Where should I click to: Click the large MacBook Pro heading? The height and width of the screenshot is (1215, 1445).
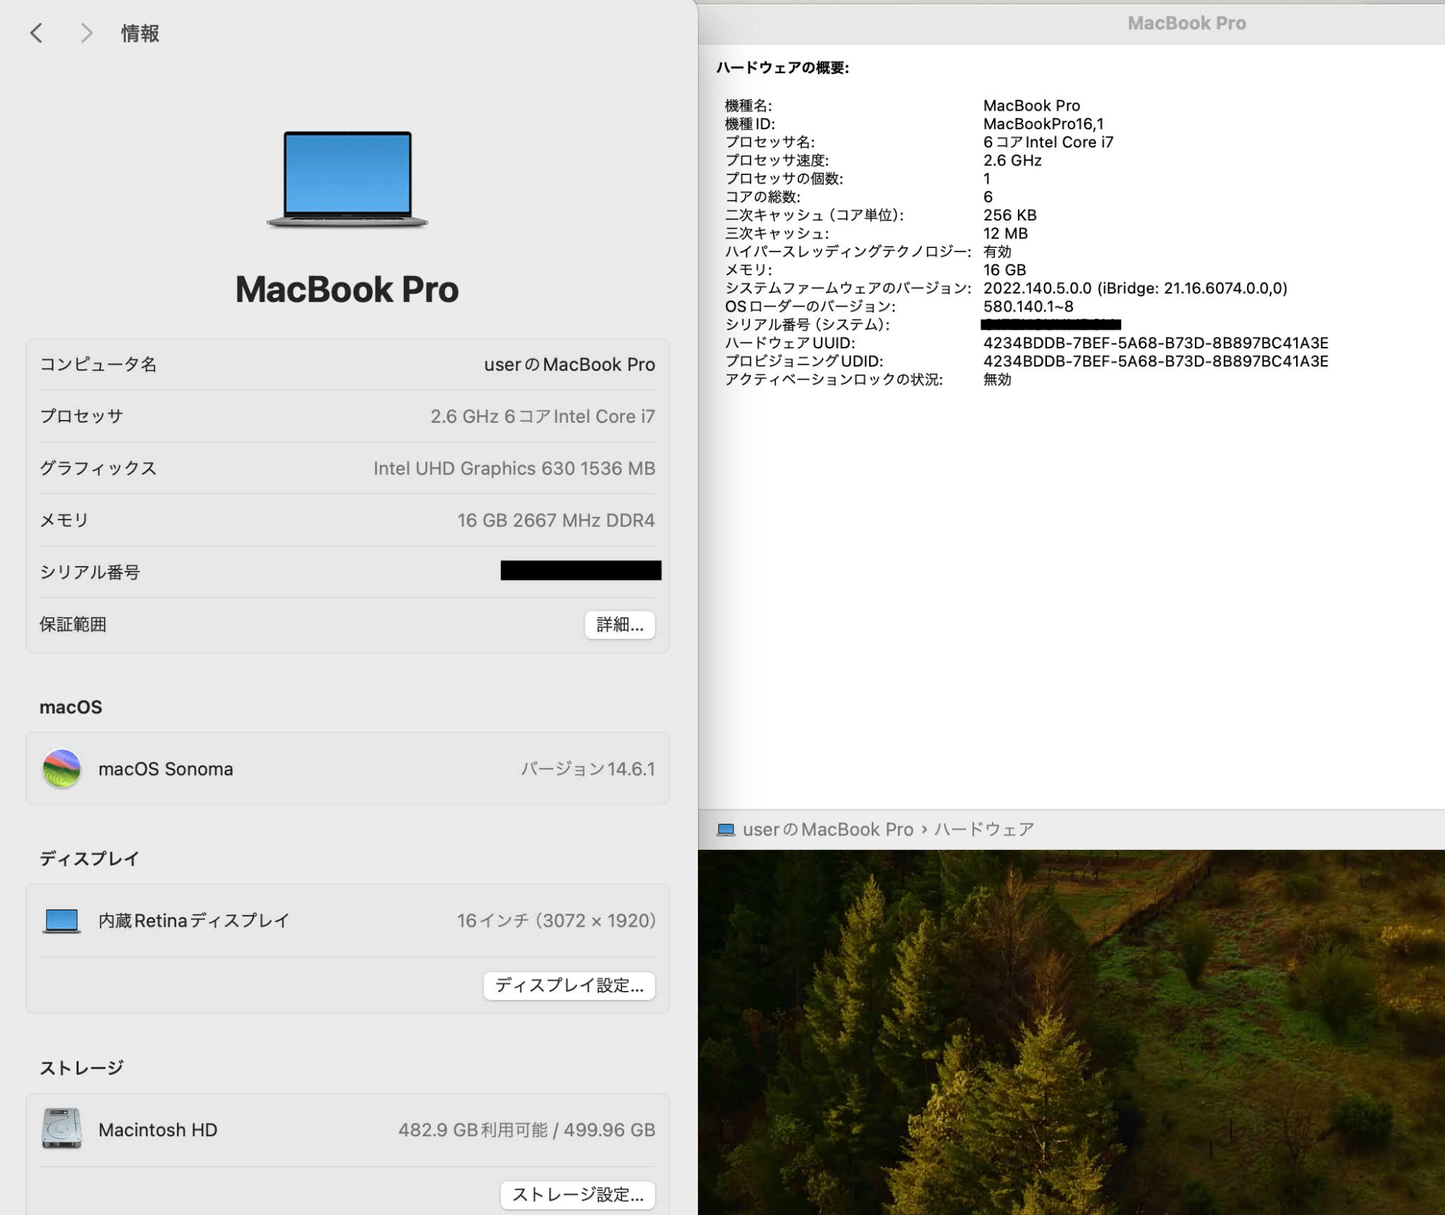[347, 289]
